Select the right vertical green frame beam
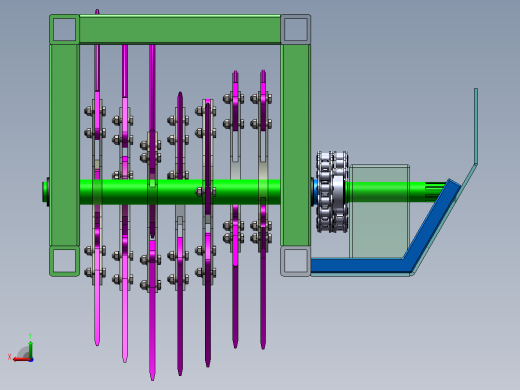The width and height of the screenshot is (520, 390). click(x=296, y=145)
